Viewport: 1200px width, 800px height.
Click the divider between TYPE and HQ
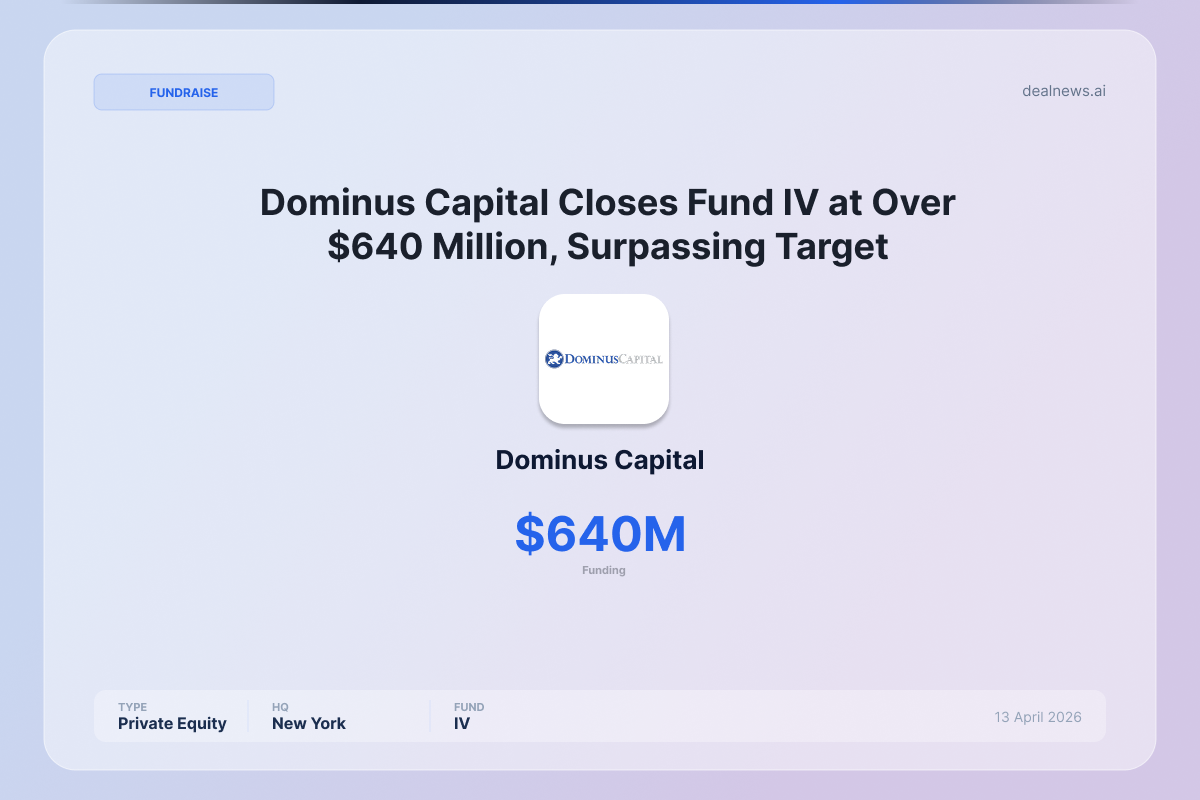248,716
